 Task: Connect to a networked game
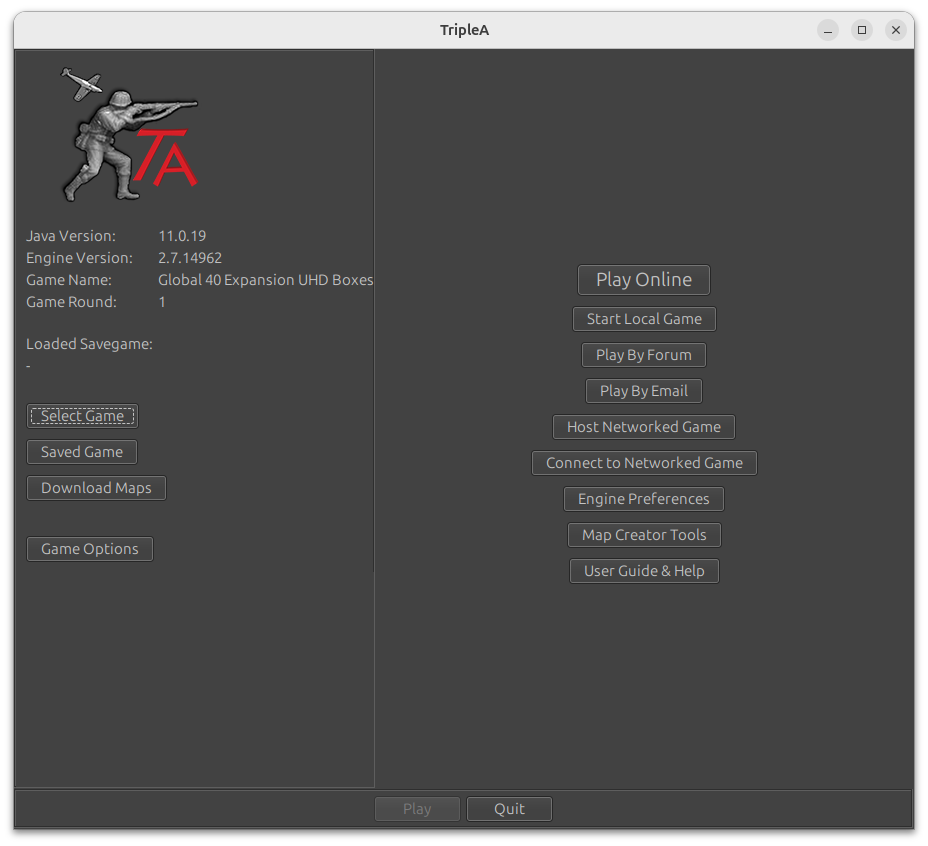pos(643,463)
